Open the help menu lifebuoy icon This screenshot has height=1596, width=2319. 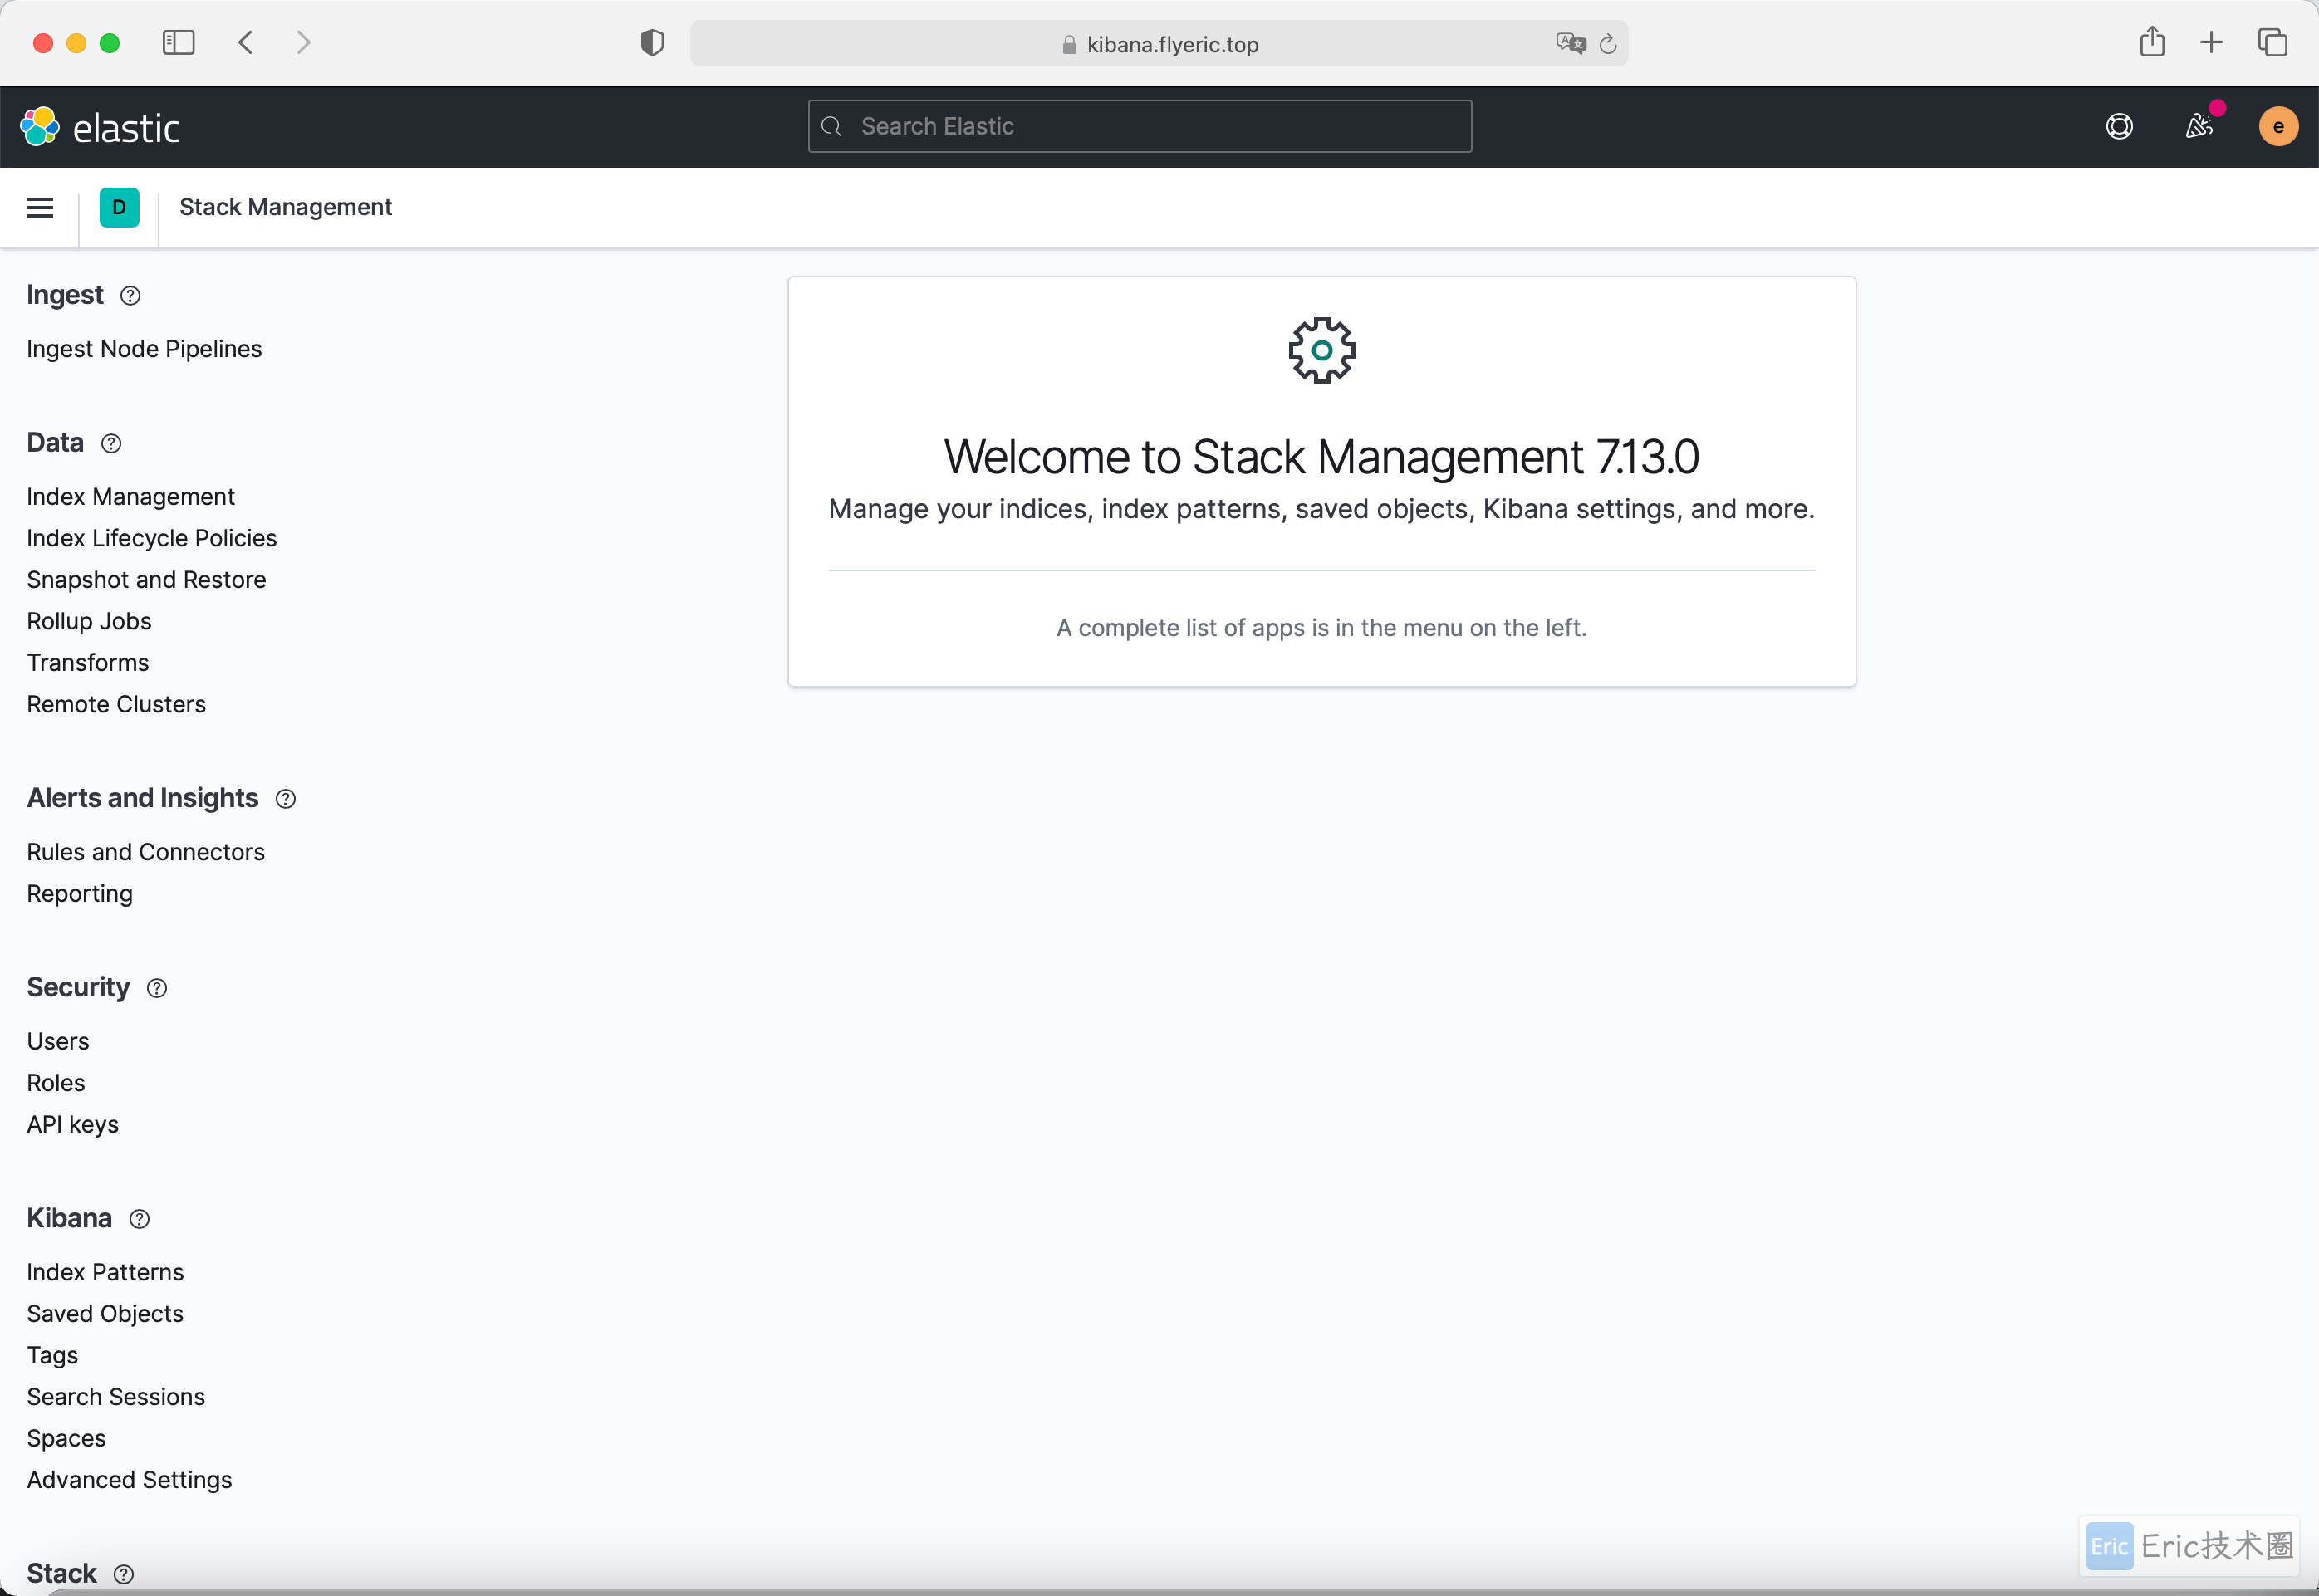pos(2119,126)
